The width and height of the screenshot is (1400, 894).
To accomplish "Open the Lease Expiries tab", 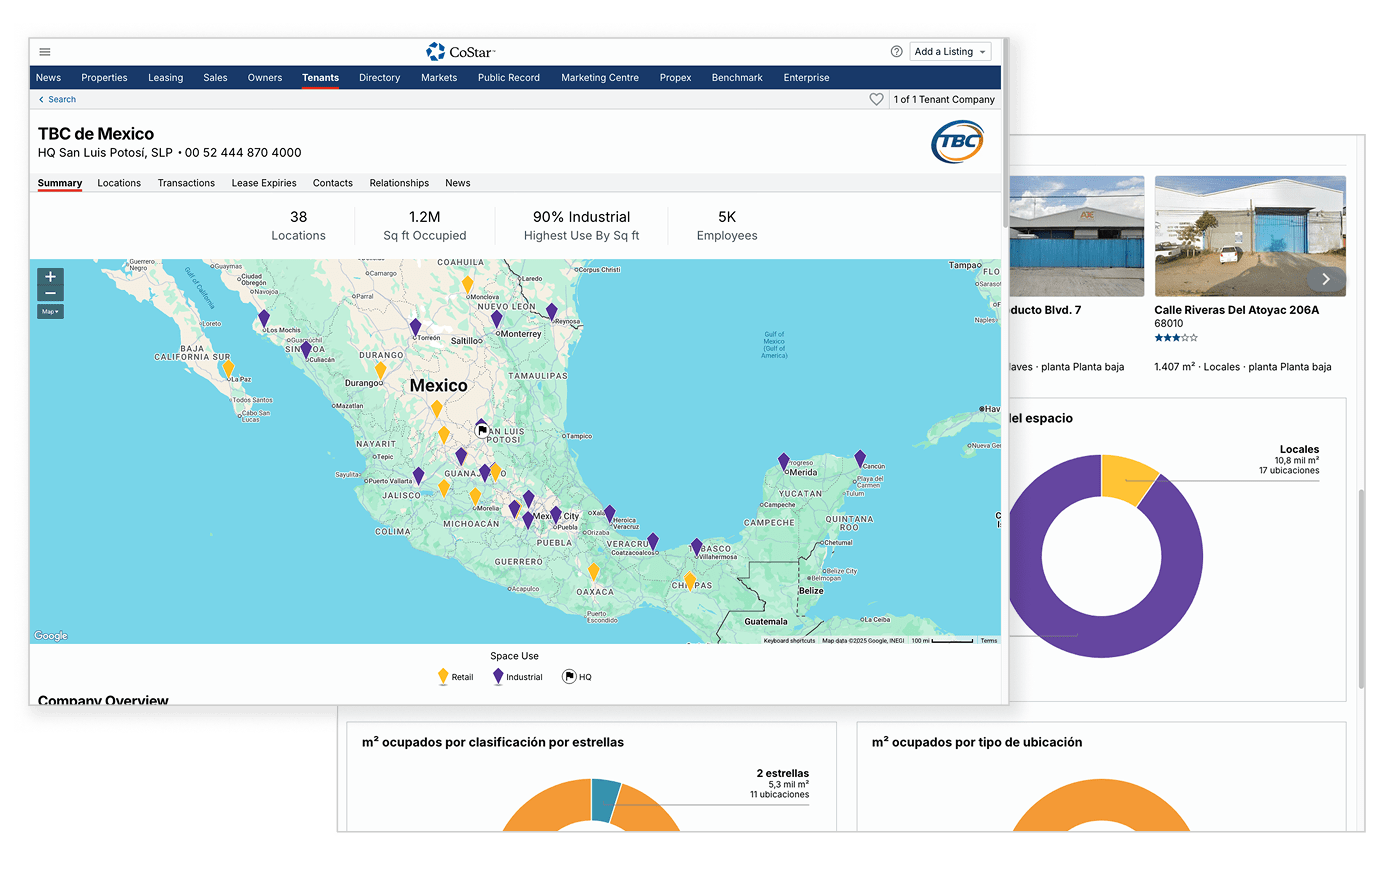I will click(x=264, y=183).
